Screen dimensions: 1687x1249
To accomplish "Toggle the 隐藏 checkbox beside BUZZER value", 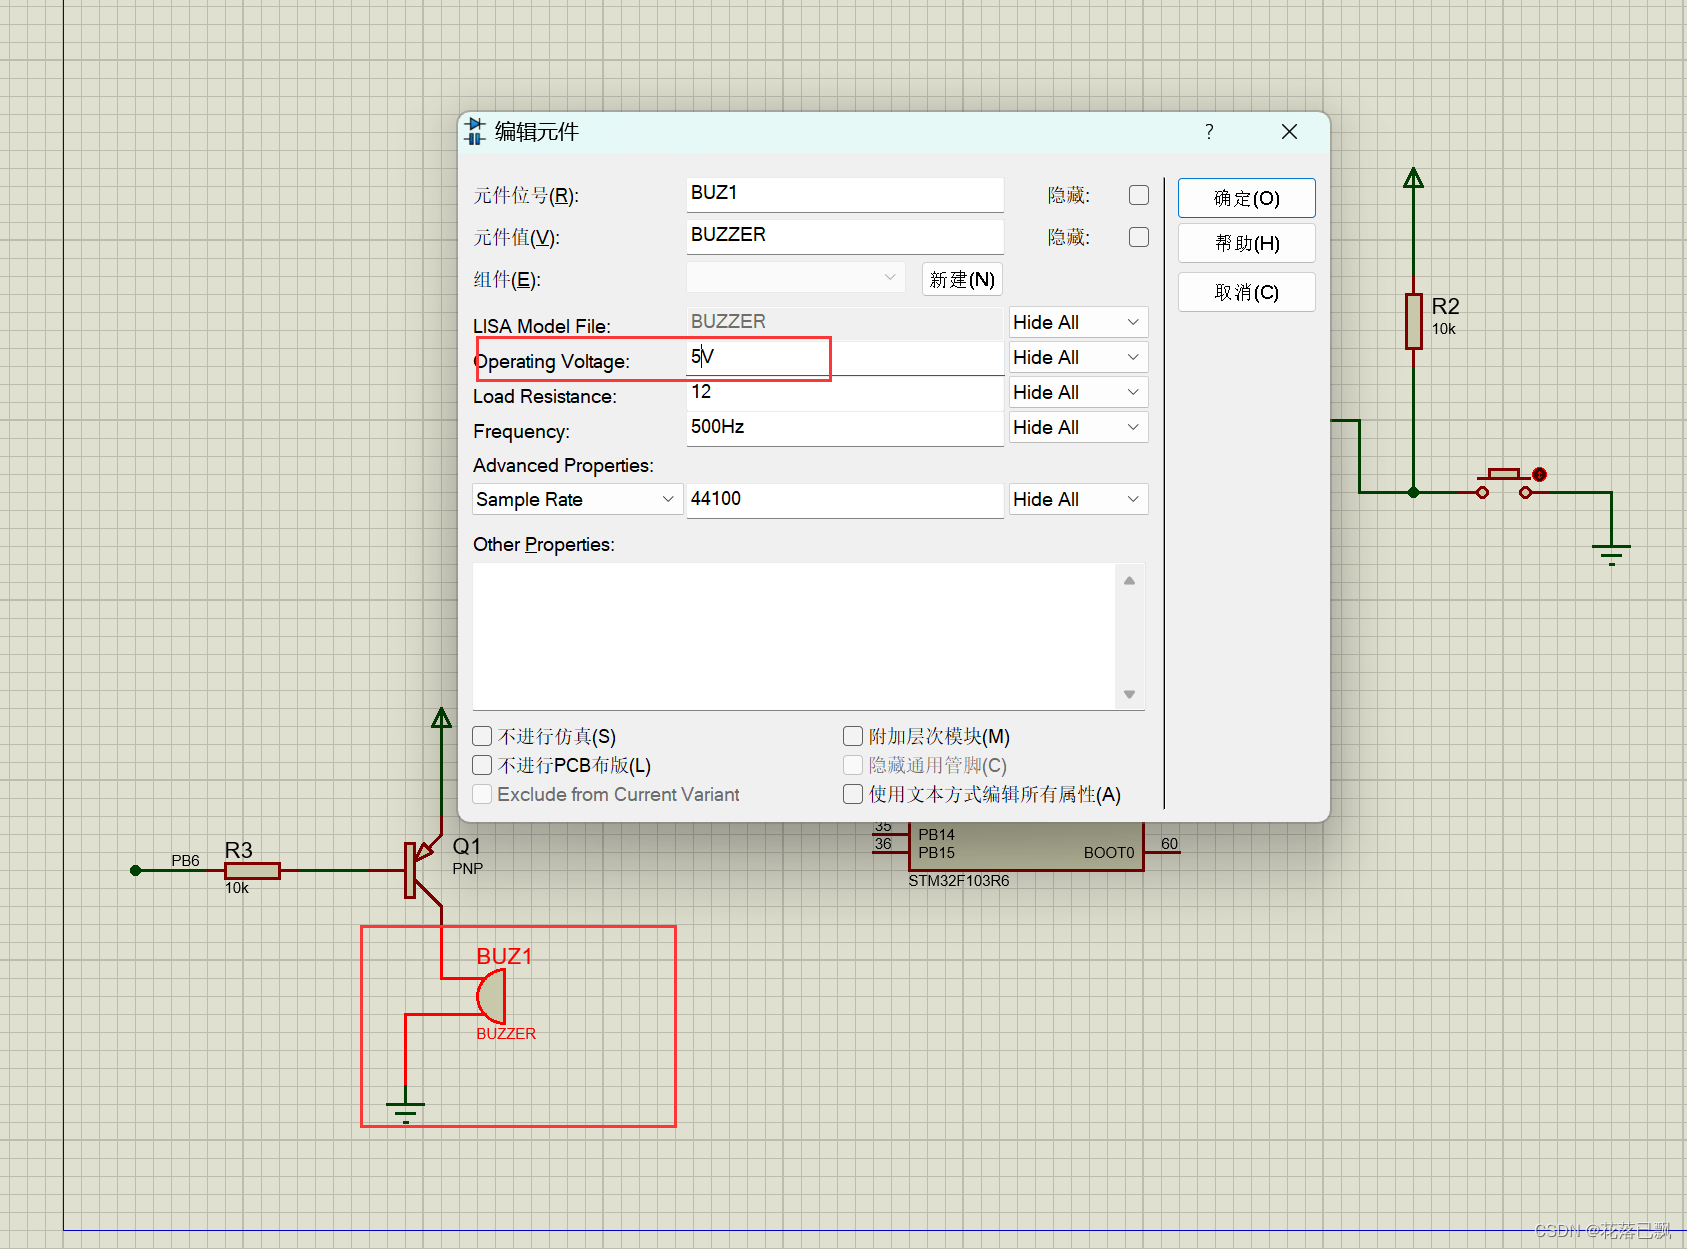I will 1139,237.
